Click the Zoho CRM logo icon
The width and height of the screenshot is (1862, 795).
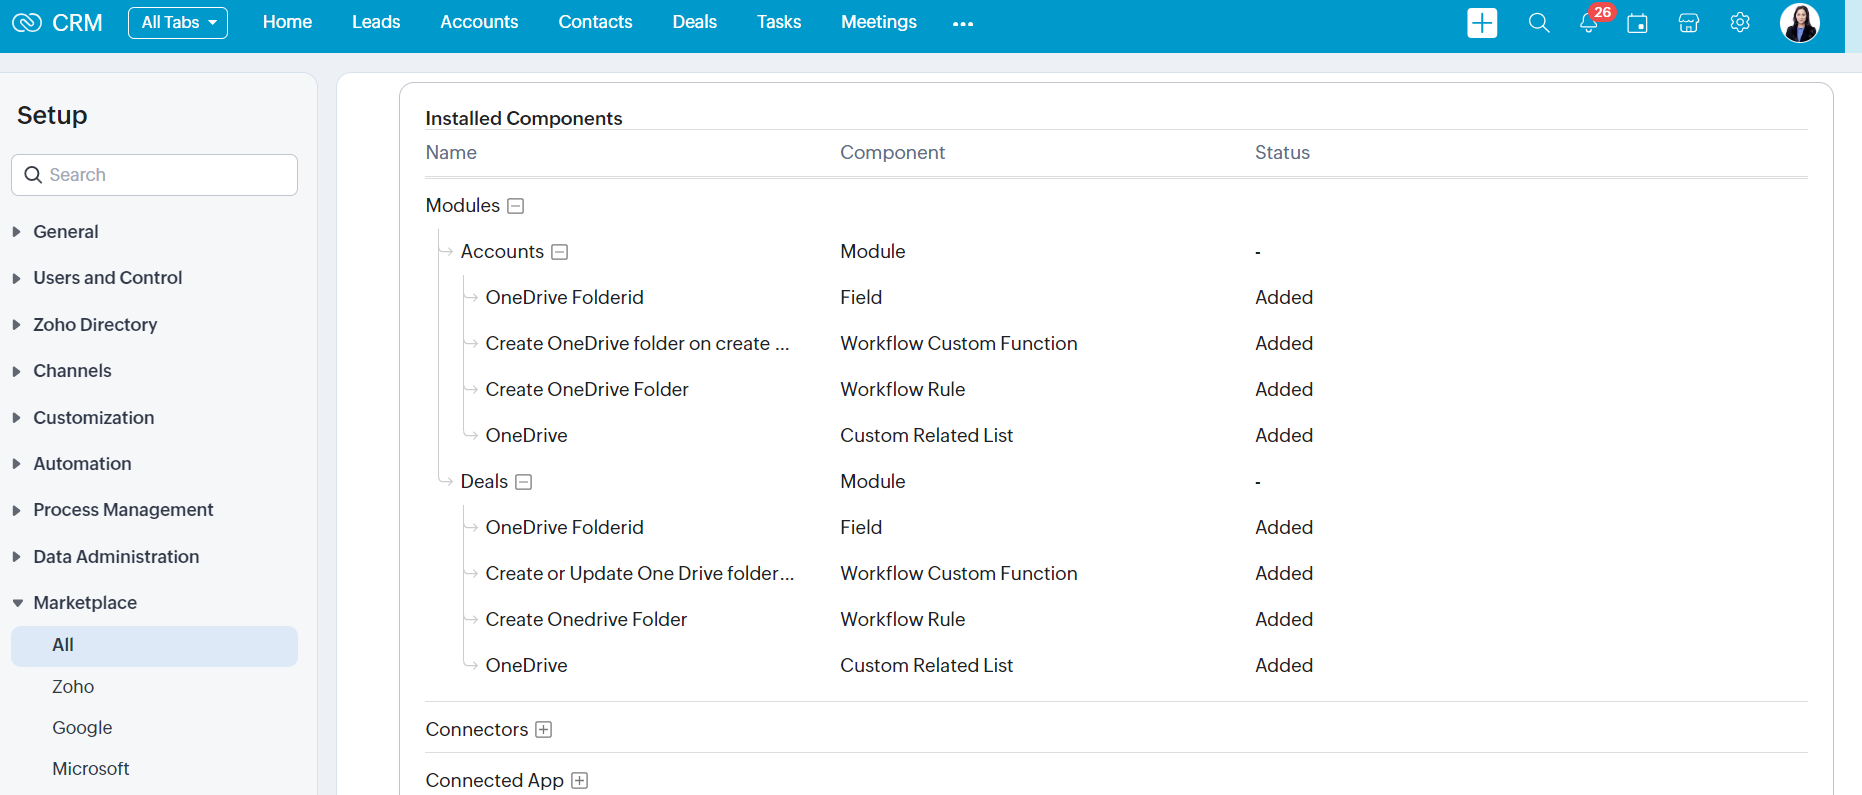point(26,22)
